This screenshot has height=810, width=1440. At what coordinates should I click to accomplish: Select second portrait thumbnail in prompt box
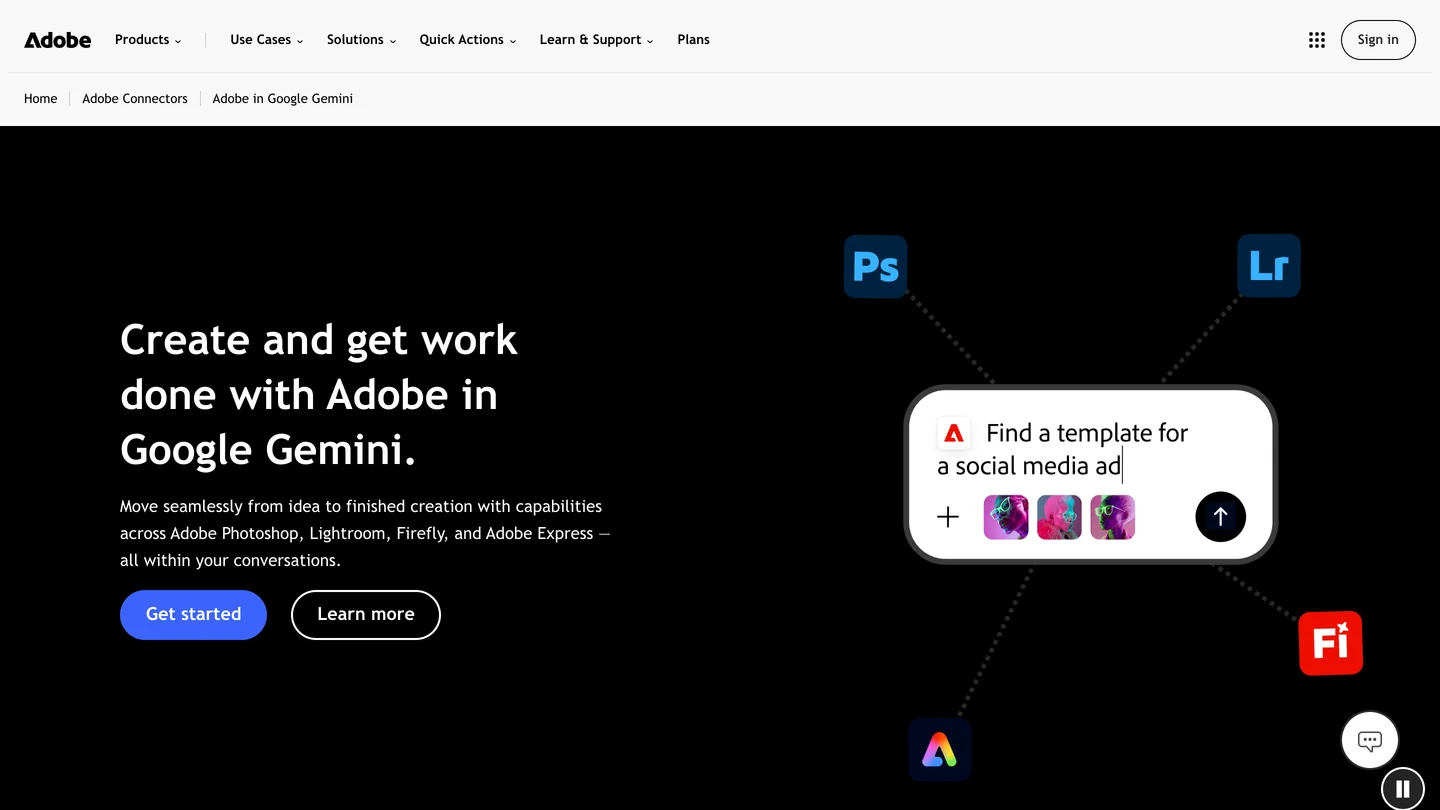coord(1059,517)
